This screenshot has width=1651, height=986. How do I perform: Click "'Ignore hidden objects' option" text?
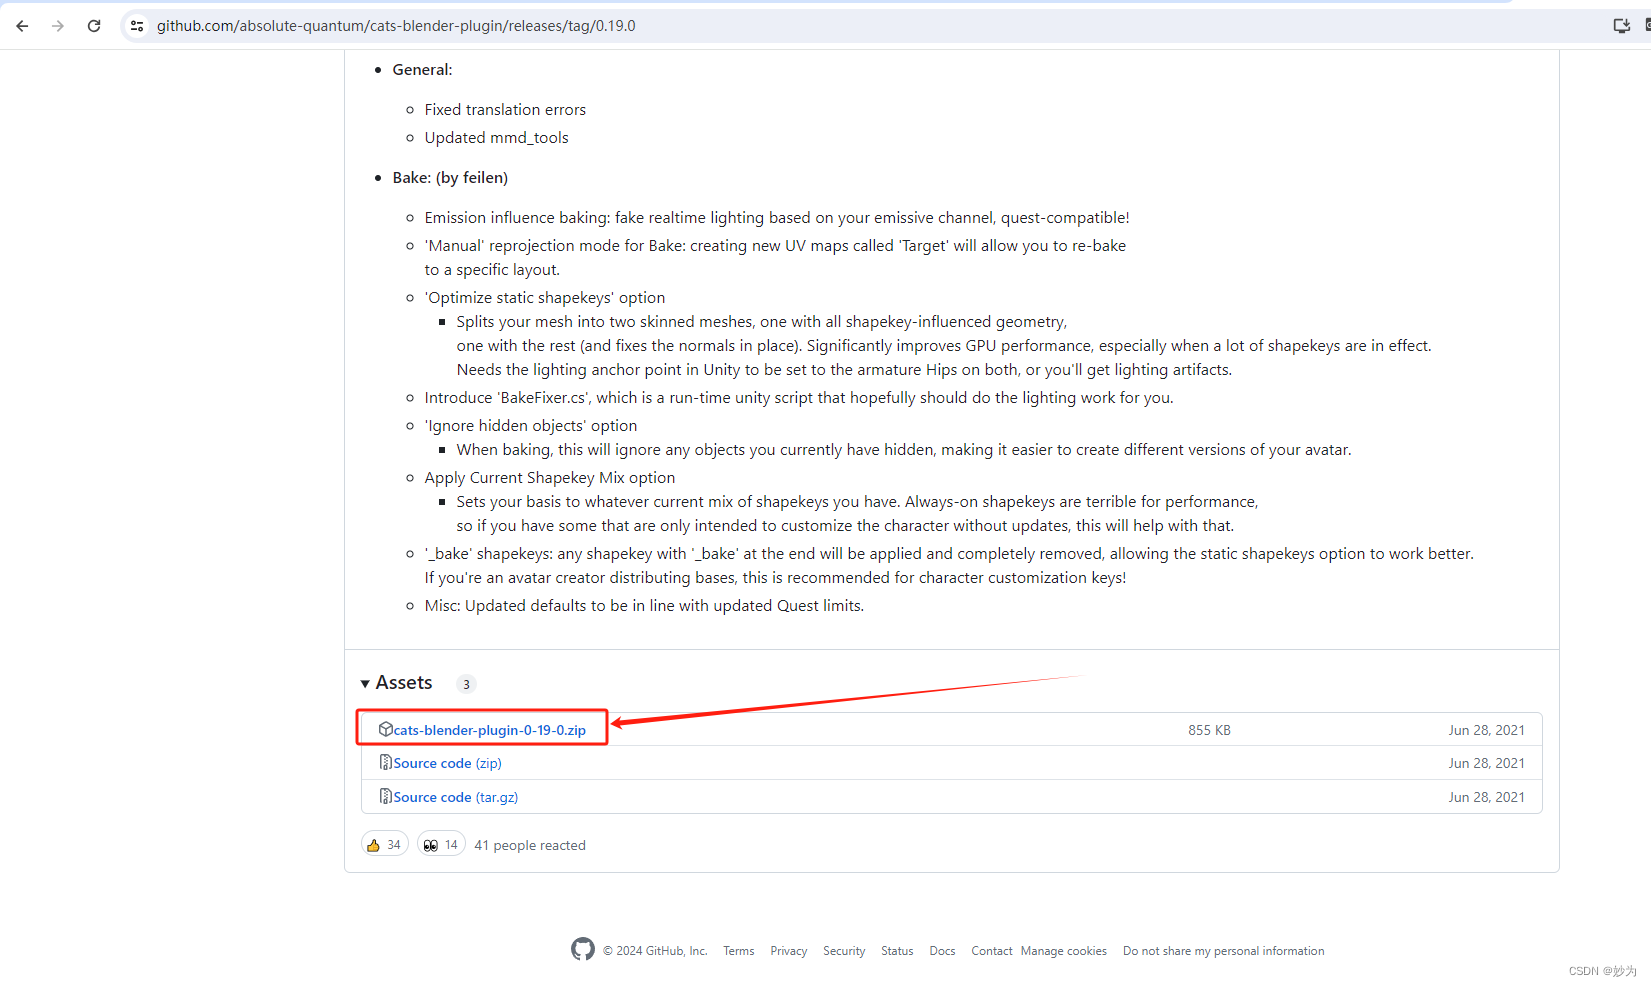pyautogui.click(x=530, y=425)
